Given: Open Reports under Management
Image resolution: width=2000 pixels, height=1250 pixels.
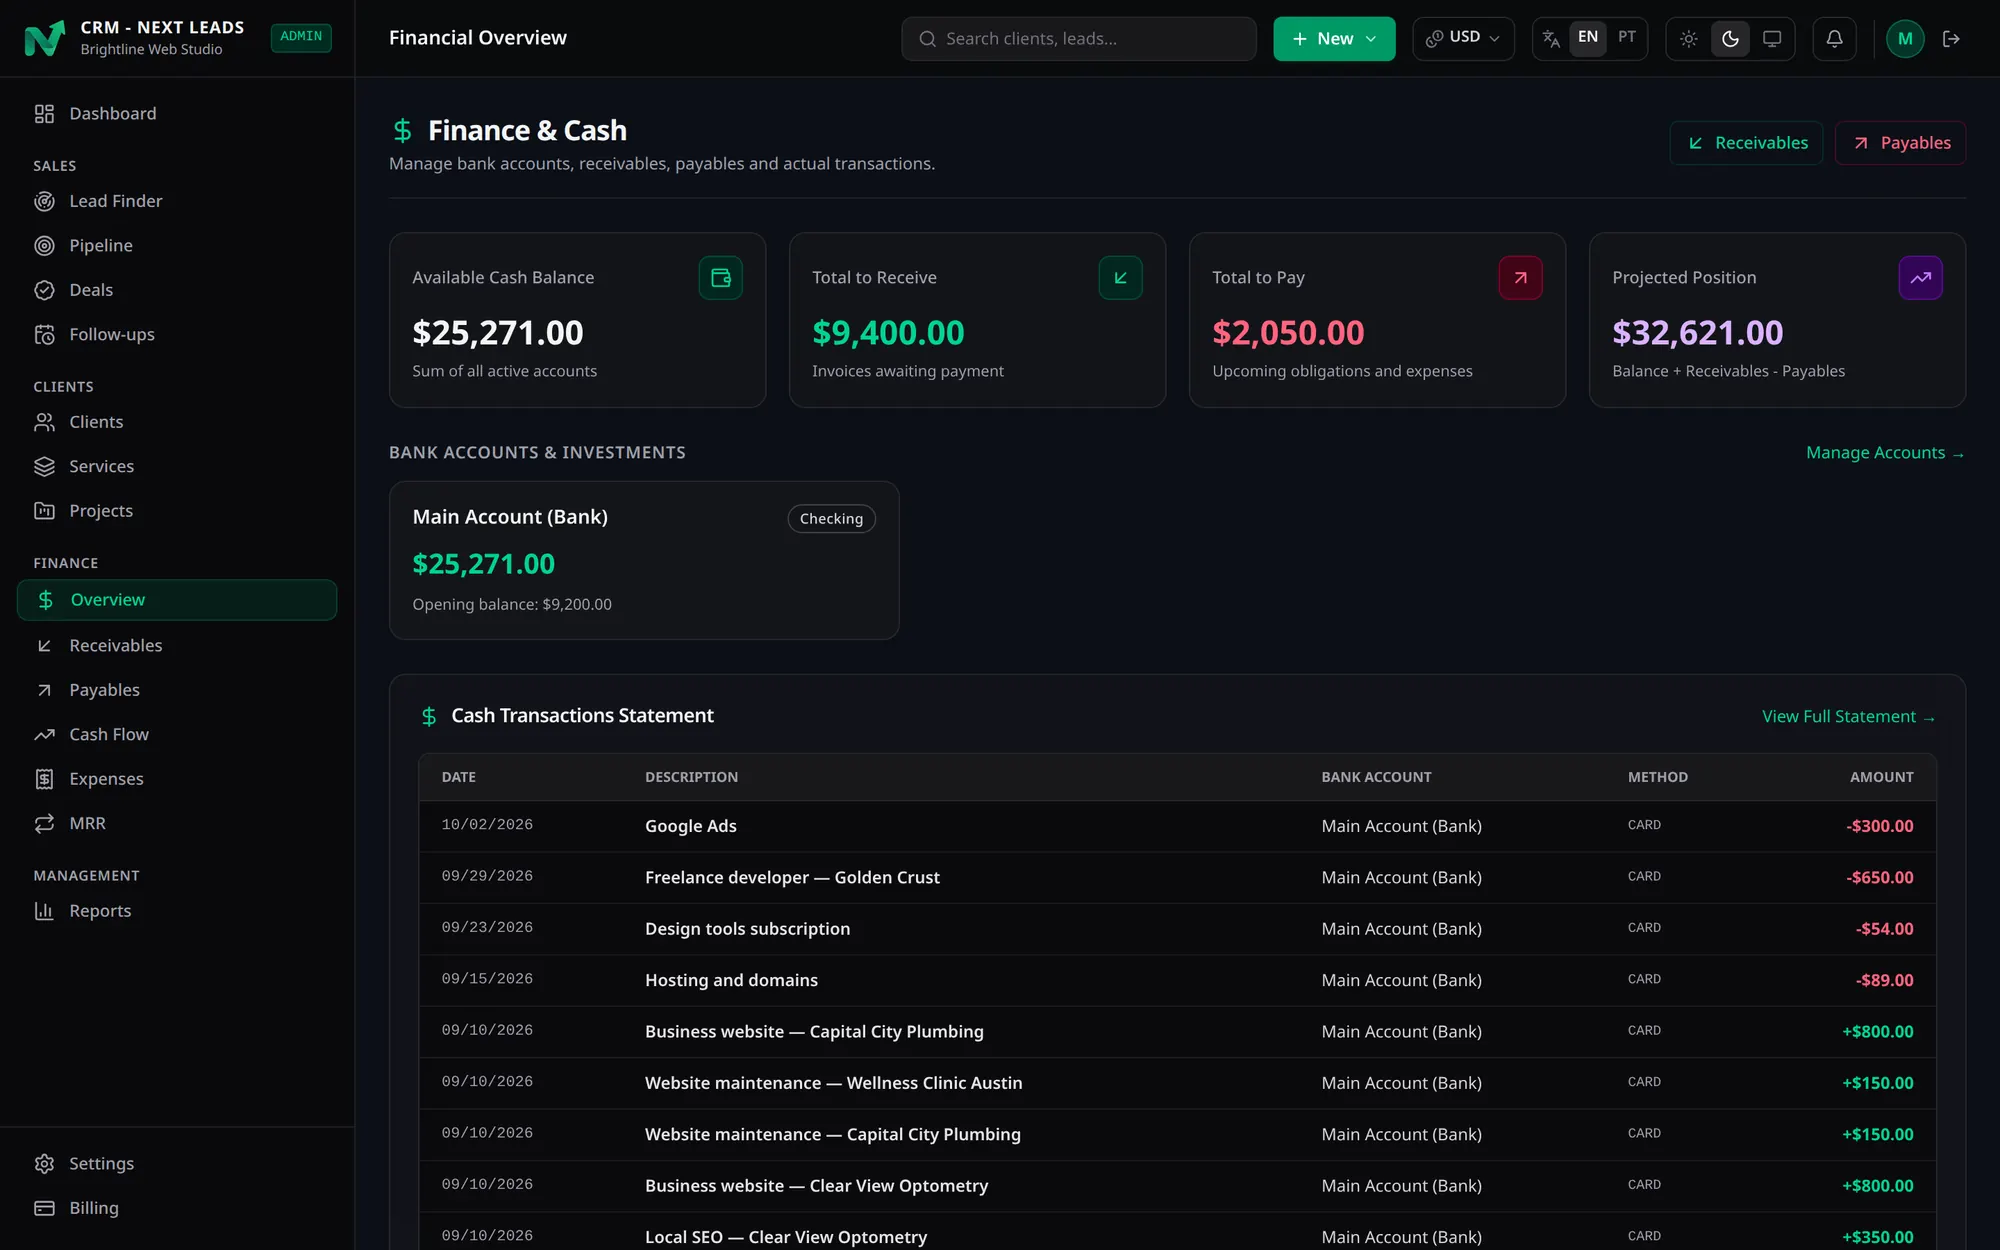Looking at the screenshot, I should (x=177, y=911).
